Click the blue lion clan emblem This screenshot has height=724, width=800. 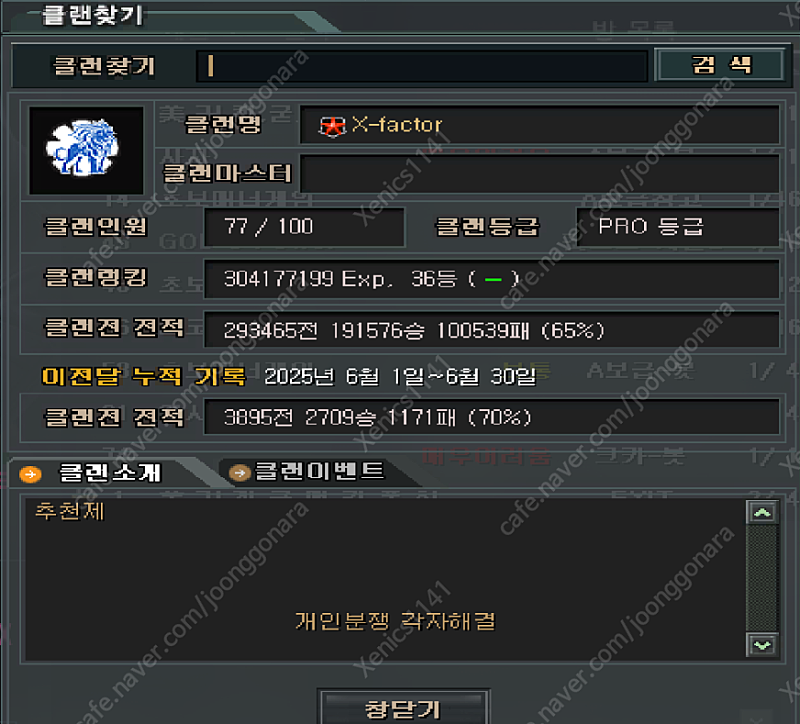85,149
